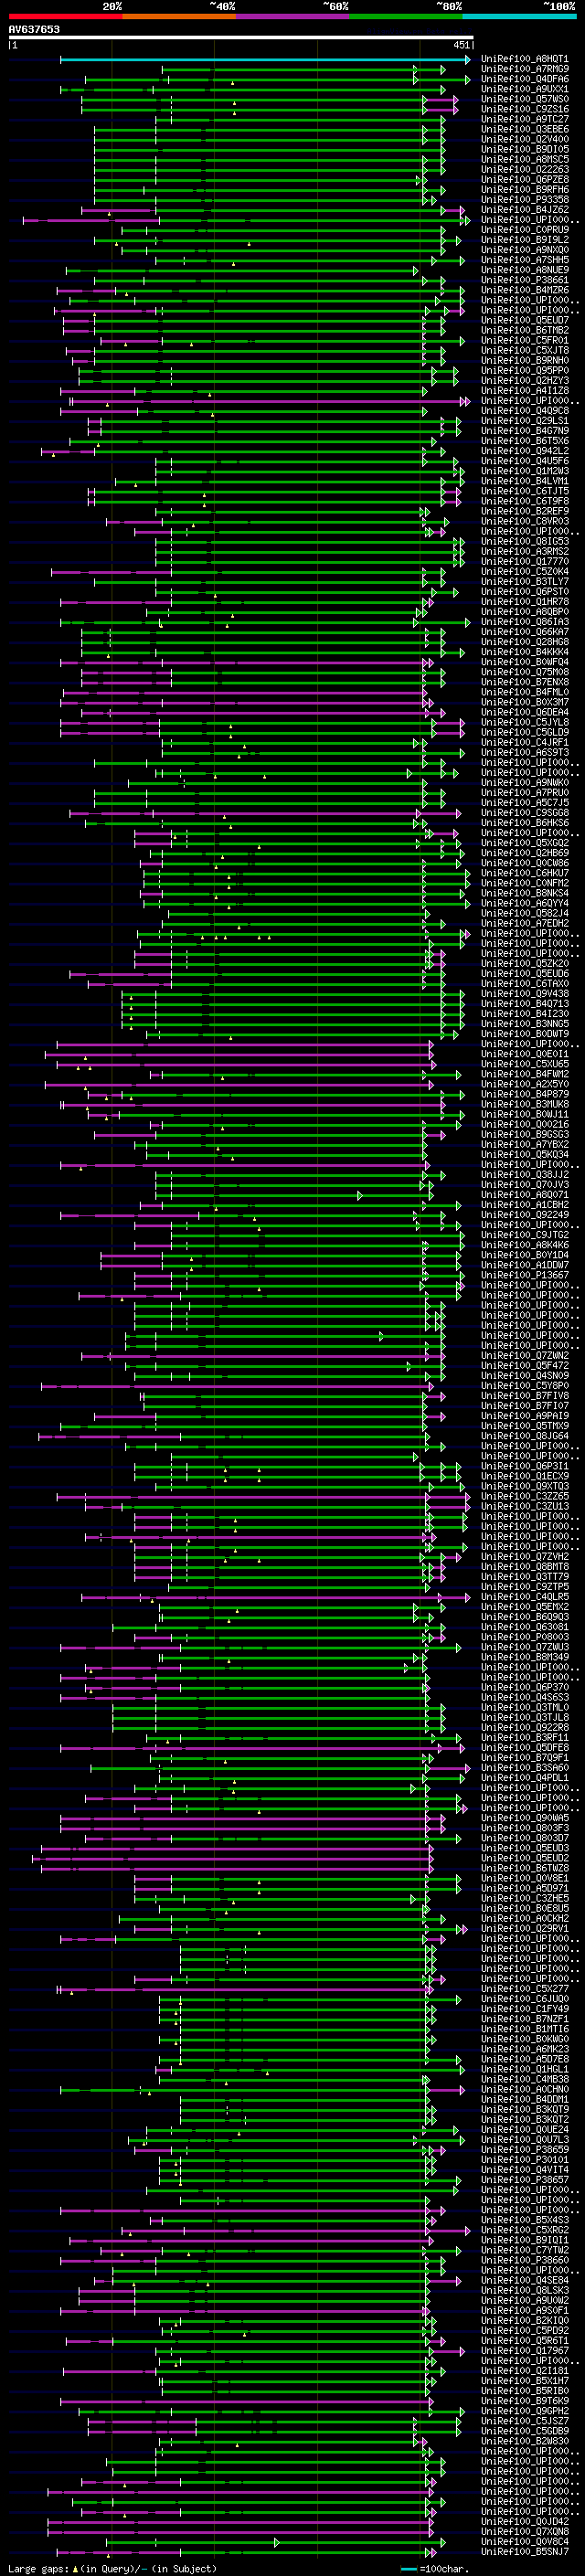The height and width of the screenshot is (2576, 585).
Task: Open hit UniRef100_Q57WS0
Action: point(525,99)
